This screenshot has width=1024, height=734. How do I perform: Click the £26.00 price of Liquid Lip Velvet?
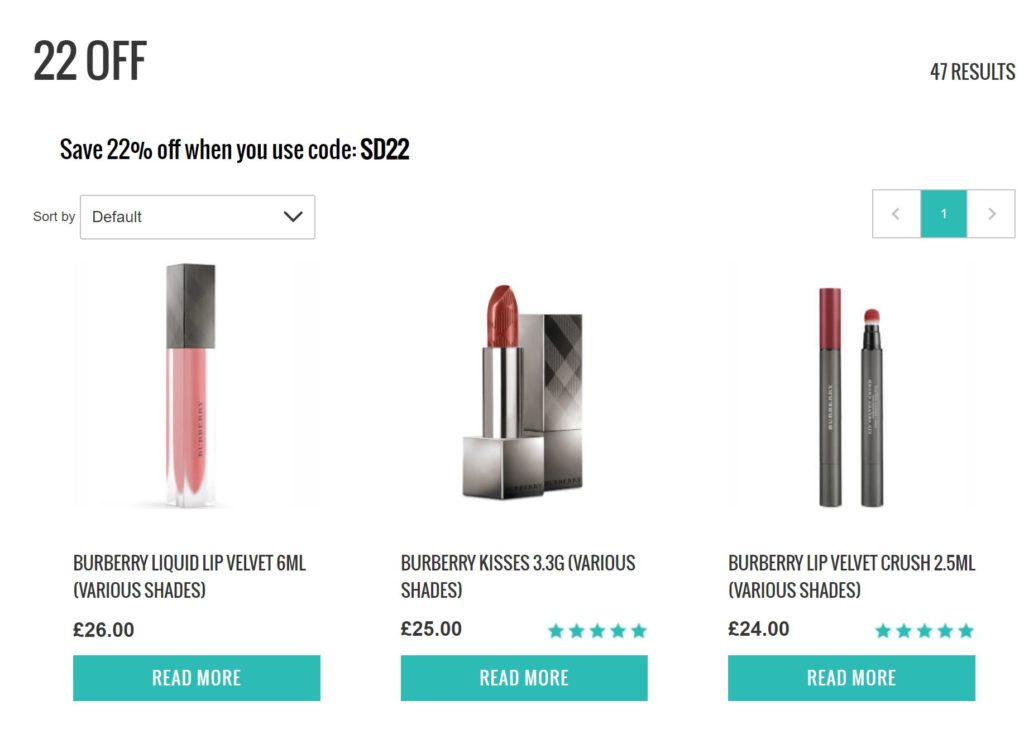tap(103, 630)
